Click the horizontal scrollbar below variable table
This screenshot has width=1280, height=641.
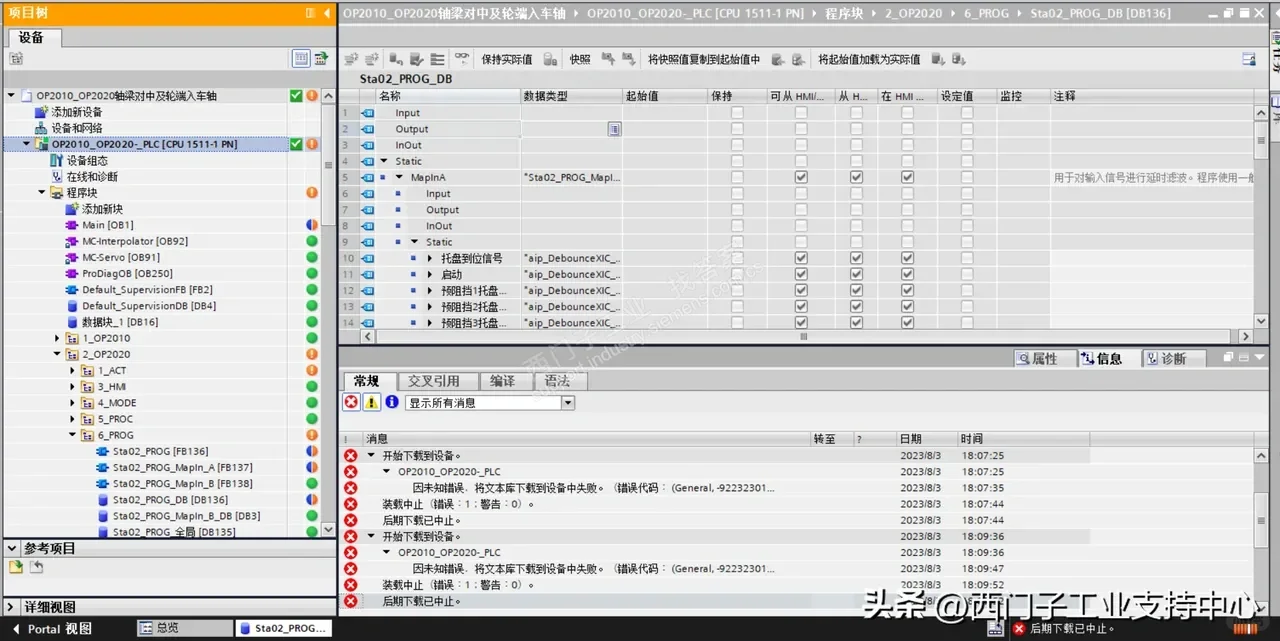pyautogui.click(x=800, y=337)
